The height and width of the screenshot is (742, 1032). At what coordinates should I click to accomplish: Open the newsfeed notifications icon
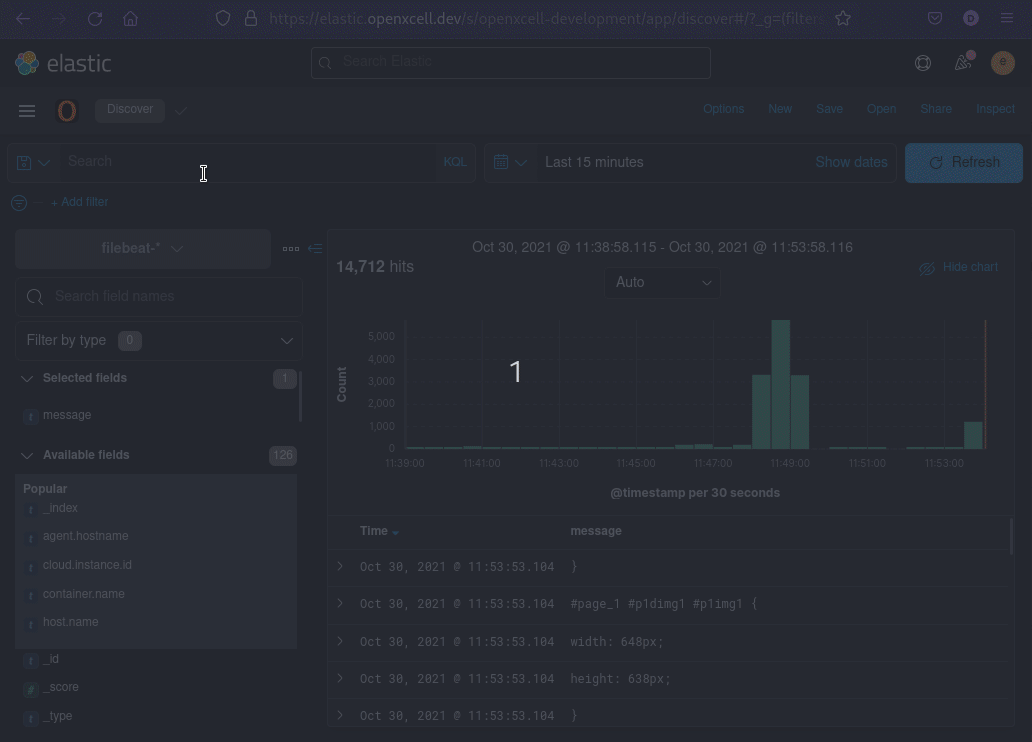pyautogui.click(x=963, y=63)
